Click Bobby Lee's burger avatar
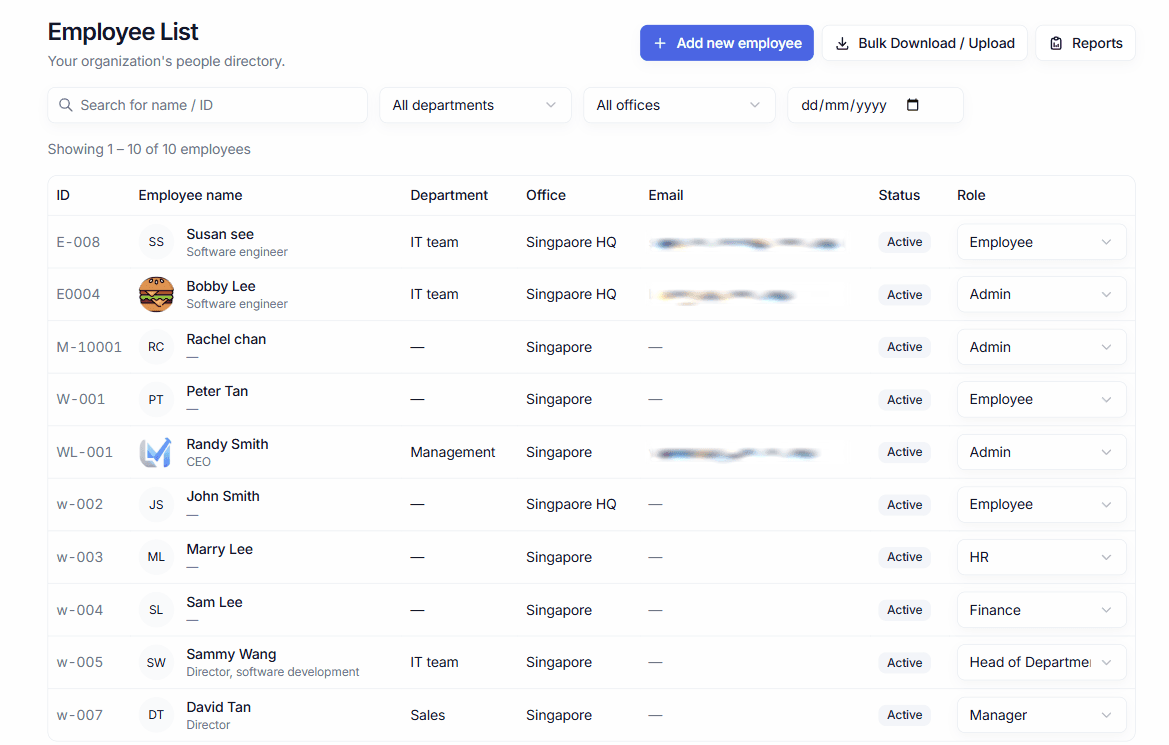This screenshot has width=1169, height=745. (x=156, y=294)
